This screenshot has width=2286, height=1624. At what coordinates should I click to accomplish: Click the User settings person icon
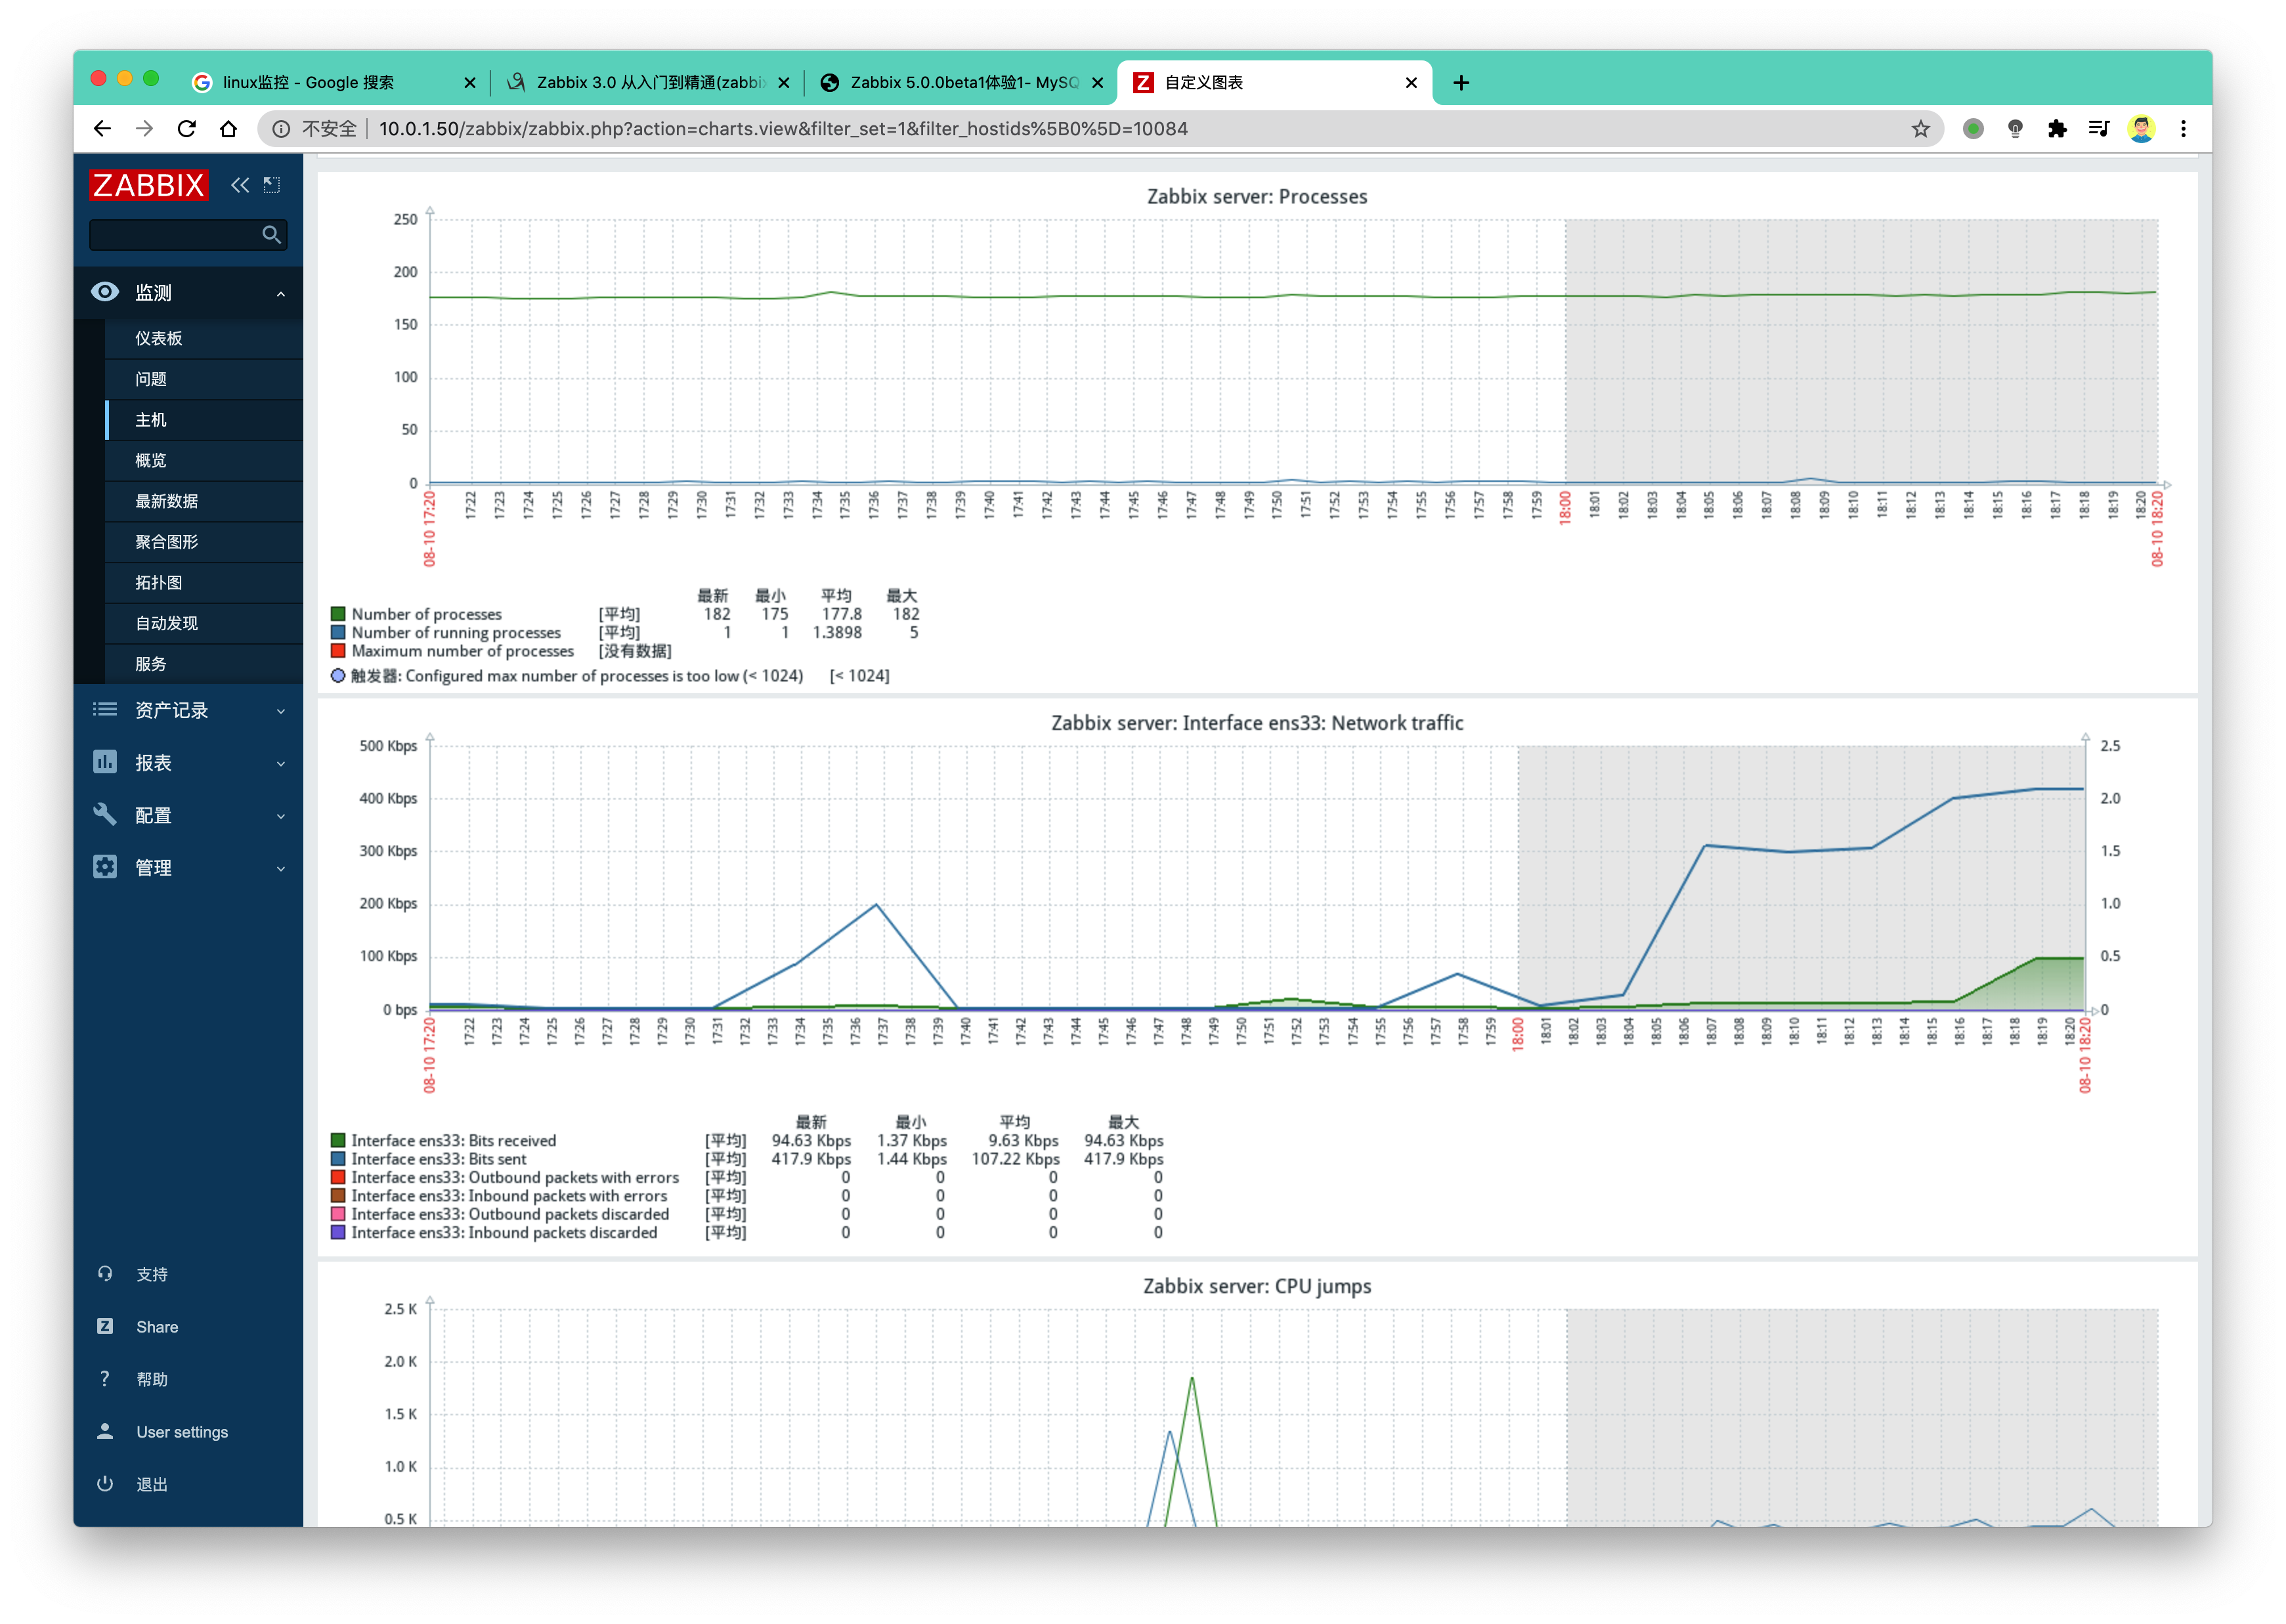105,1431
